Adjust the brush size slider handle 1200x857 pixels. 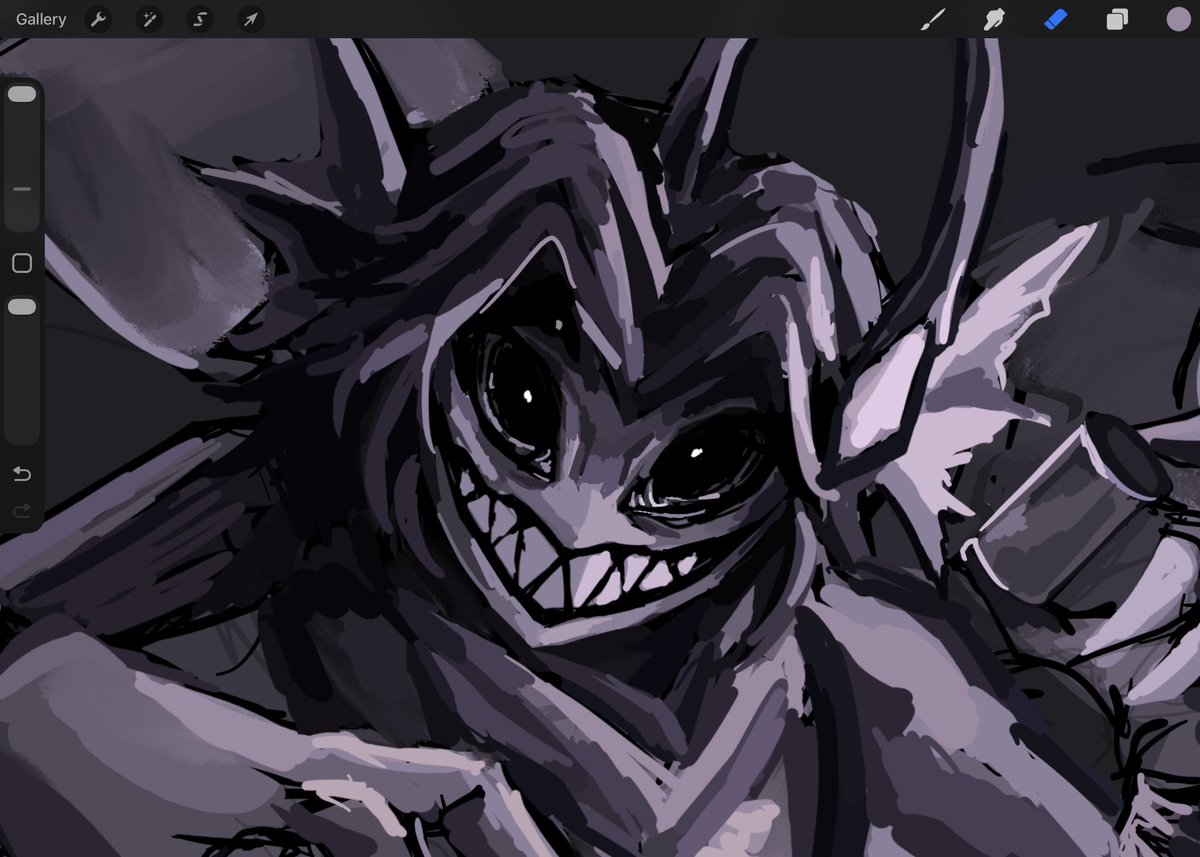22,94
